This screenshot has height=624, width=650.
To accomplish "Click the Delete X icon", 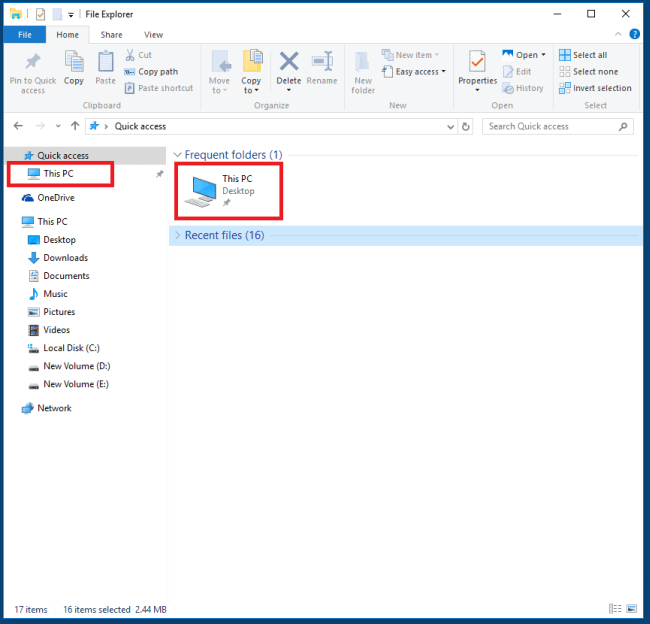I will pyautogui.click(x=289, y=61).
